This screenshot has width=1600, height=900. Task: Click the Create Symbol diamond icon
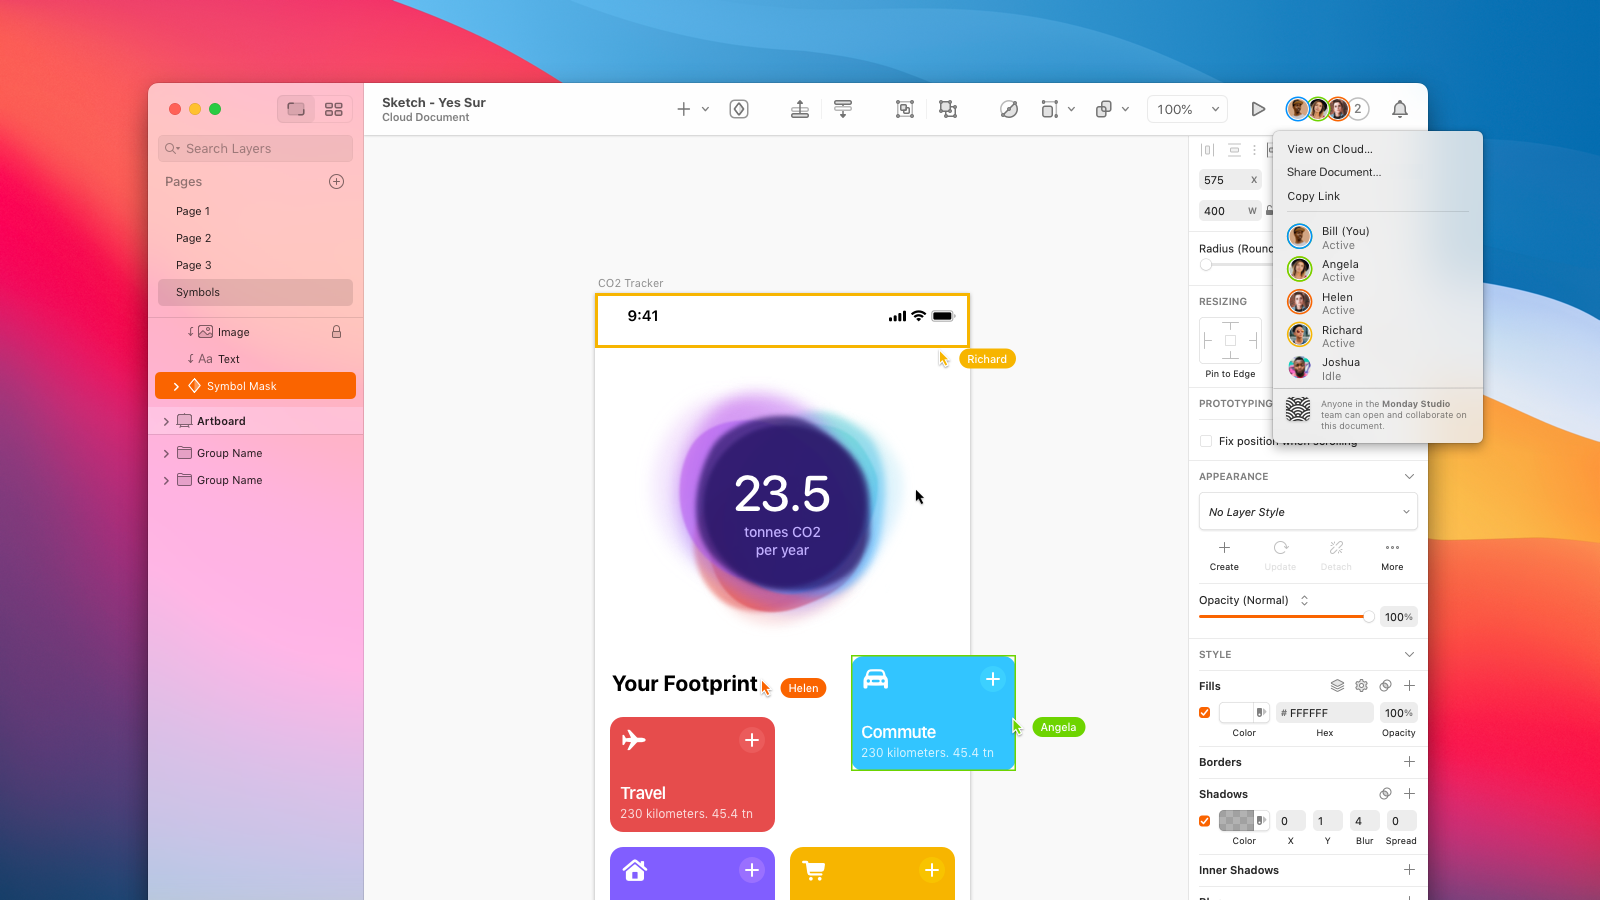(x=739, y=109)
